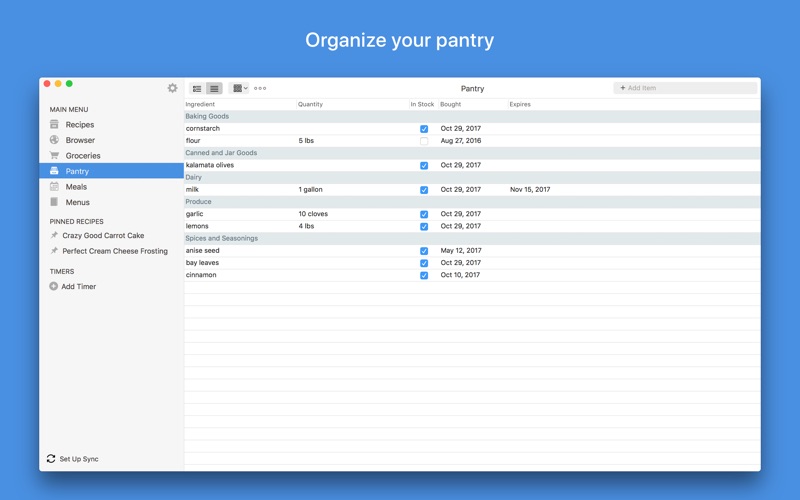Open the grouping grid dropdown in toolbar
Screen dimensions: 800x500
pos(239,89)
